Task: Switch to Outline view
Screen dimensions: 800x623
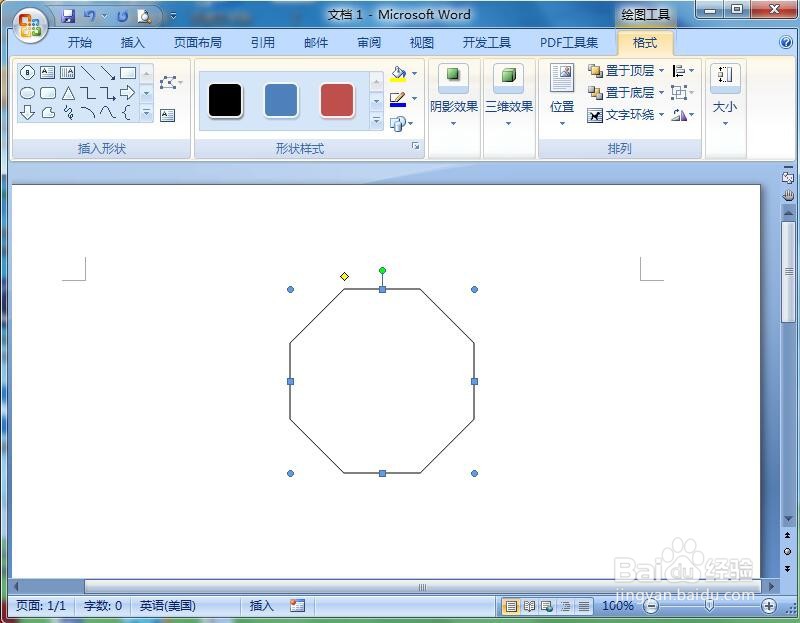Action: 566,606
